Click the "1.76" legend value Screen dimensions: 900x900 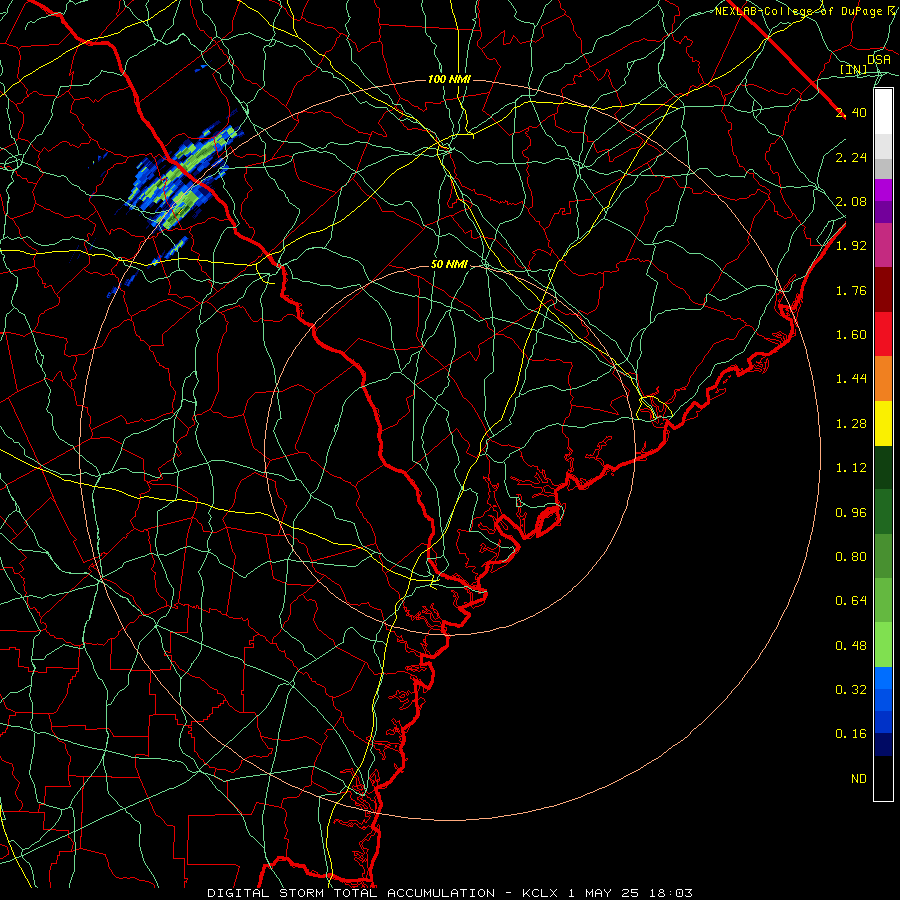pos(851,290)
